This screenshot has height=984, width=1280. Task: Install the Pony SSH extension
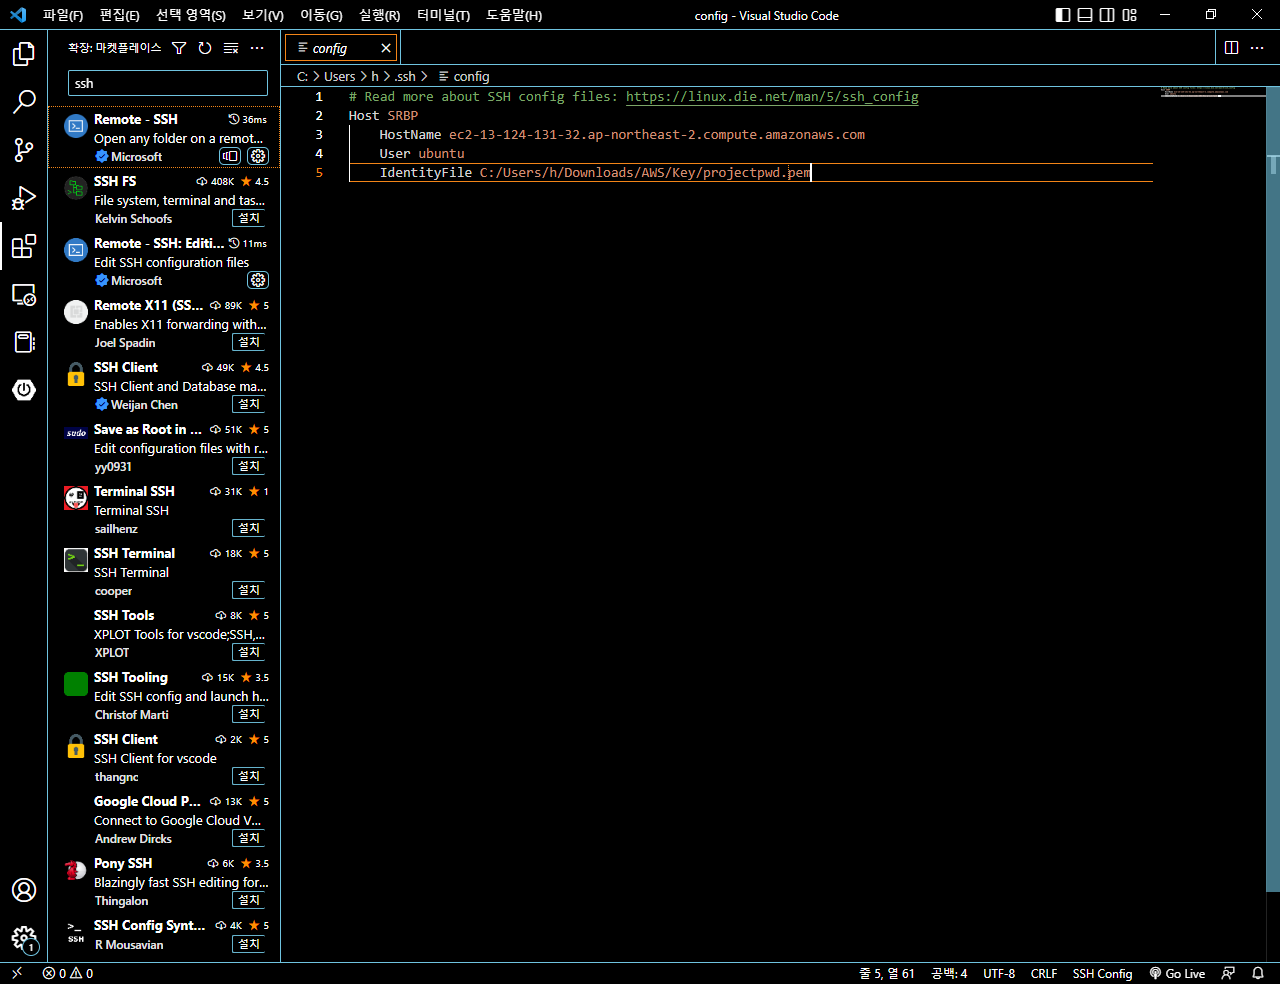[x=249, y=900]
